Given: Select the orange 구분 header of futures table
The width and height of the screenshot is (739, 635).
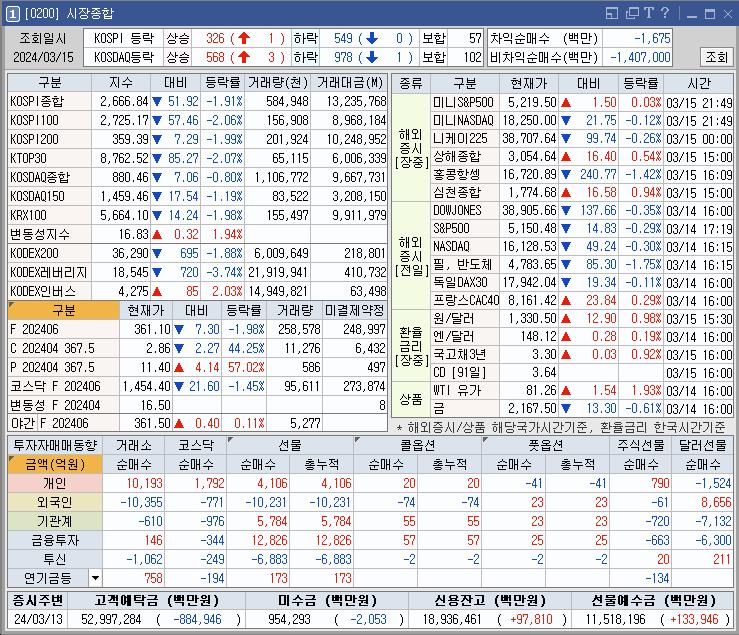Looking at the screenshot, I should coord(63,310).
